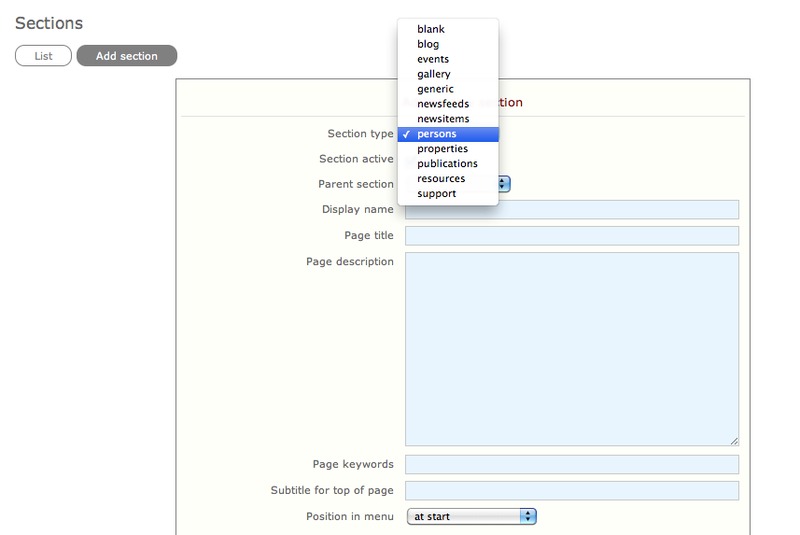Viewport: 800px width, 535px height.
Task: Pick 'events' in the dropdown list
Action: [x=433, y=59]
